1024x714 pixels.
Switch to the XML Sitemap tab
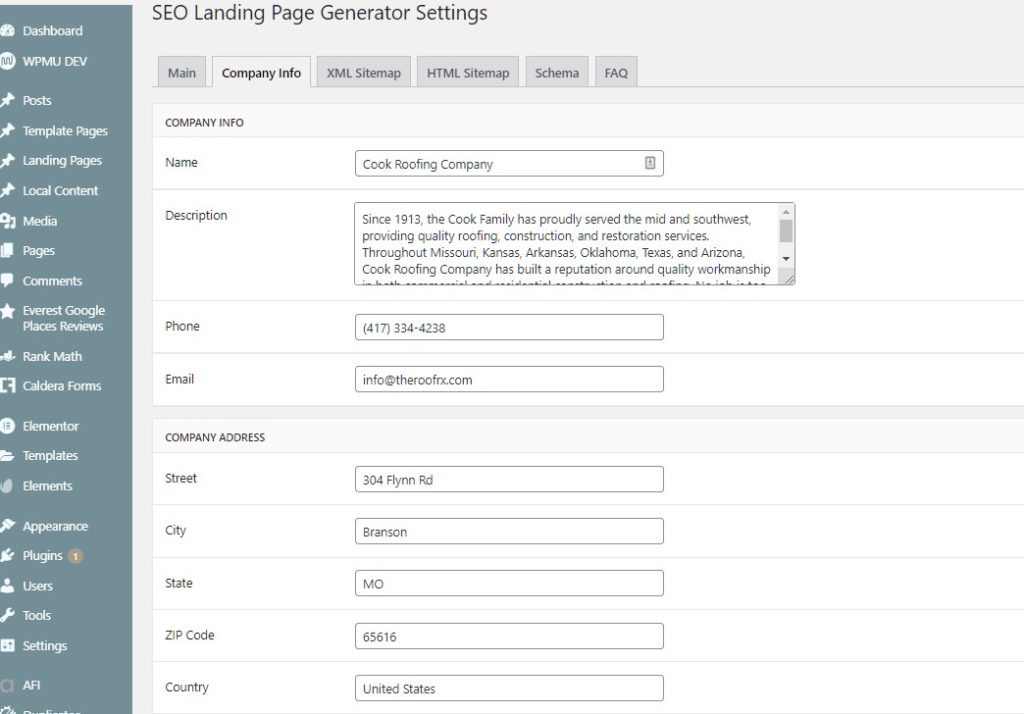click(x=363, y=71)
